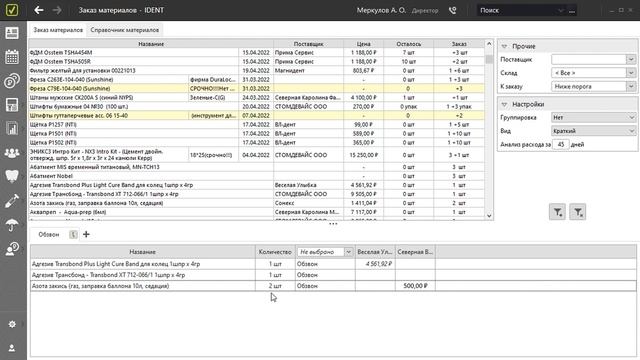Click the Меркулов А. О. user name
The width and height of the screenshot is (640, 360).
(381, 10)
